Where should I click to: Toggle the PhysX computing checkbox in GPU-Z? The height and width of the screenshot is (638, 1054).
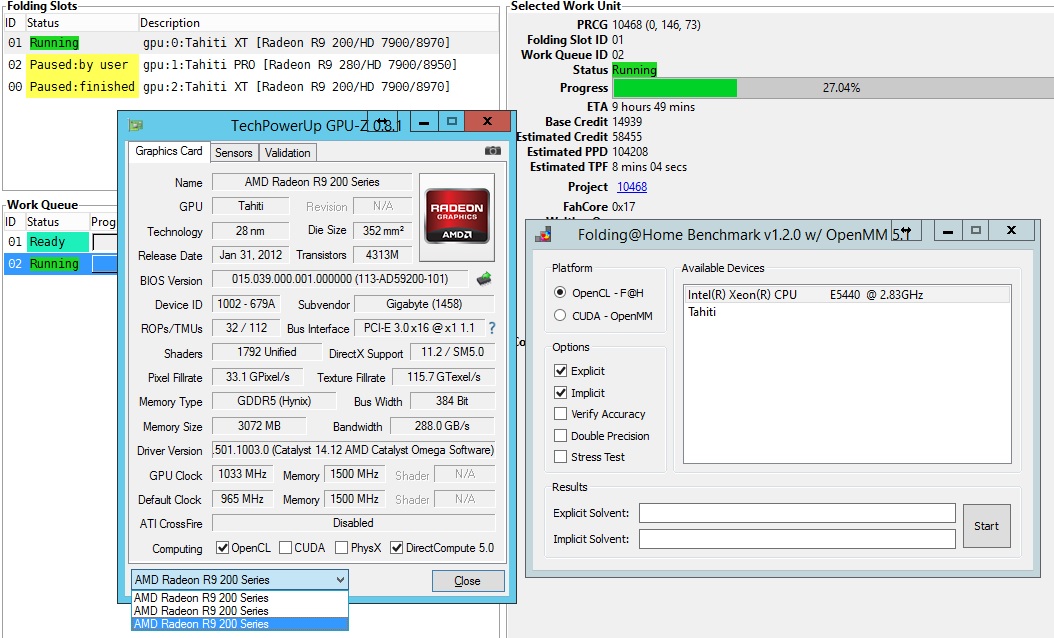[341, 548]
